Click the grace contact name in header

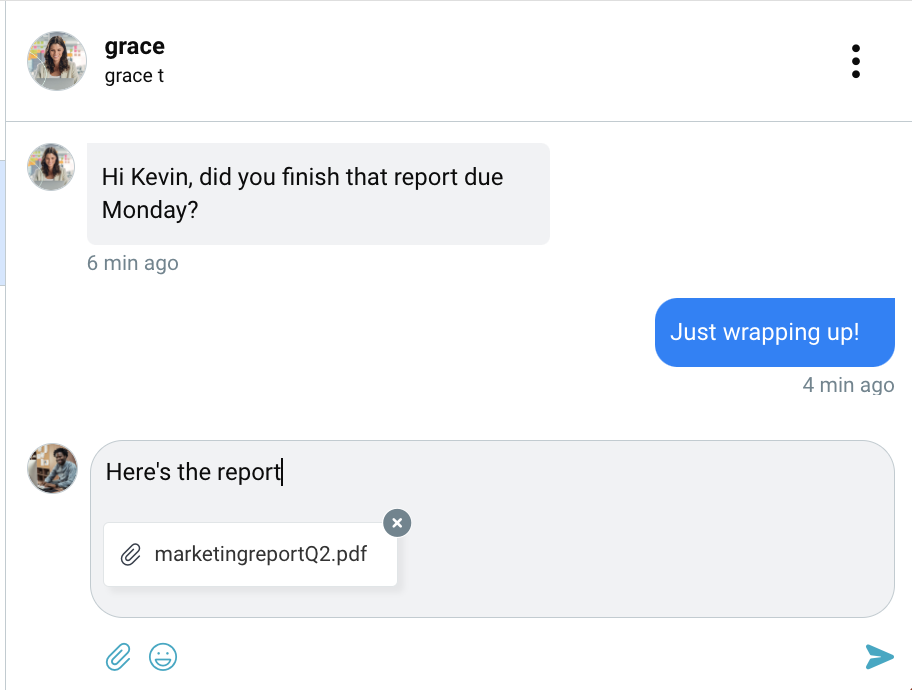click(134, 46)
